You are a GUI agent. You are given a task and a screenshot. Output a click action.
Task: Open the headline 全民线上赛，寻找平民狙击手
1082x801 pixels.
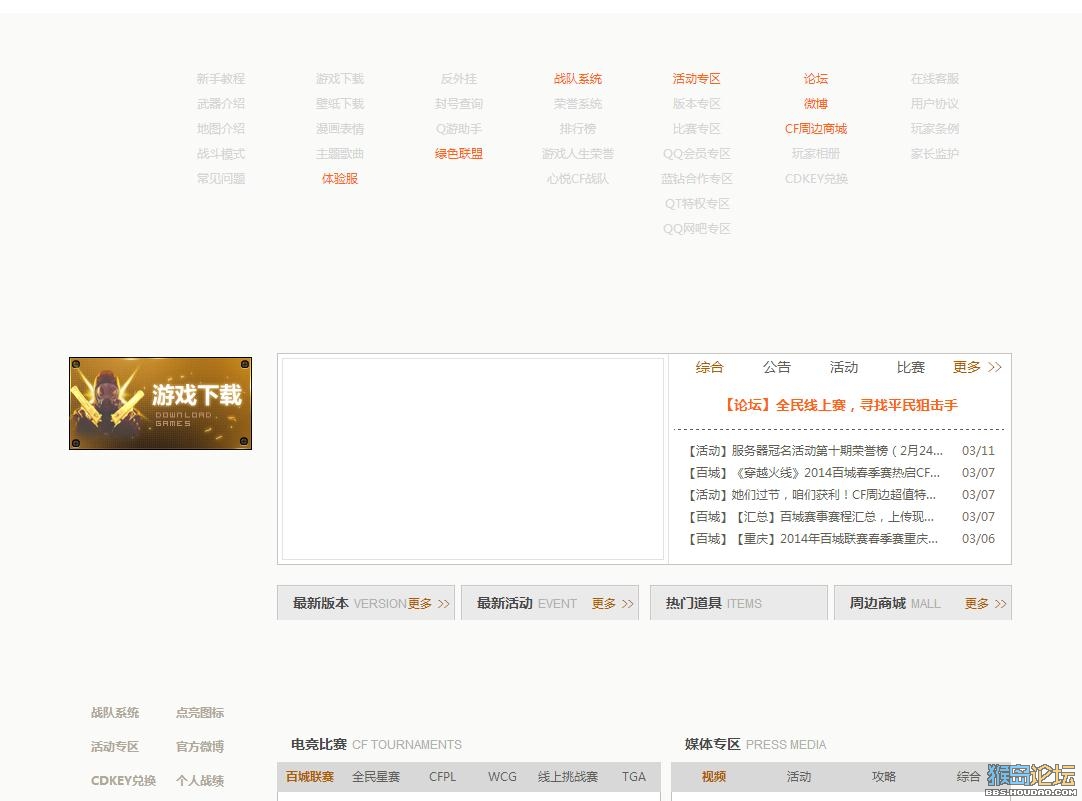pos(840,405)
